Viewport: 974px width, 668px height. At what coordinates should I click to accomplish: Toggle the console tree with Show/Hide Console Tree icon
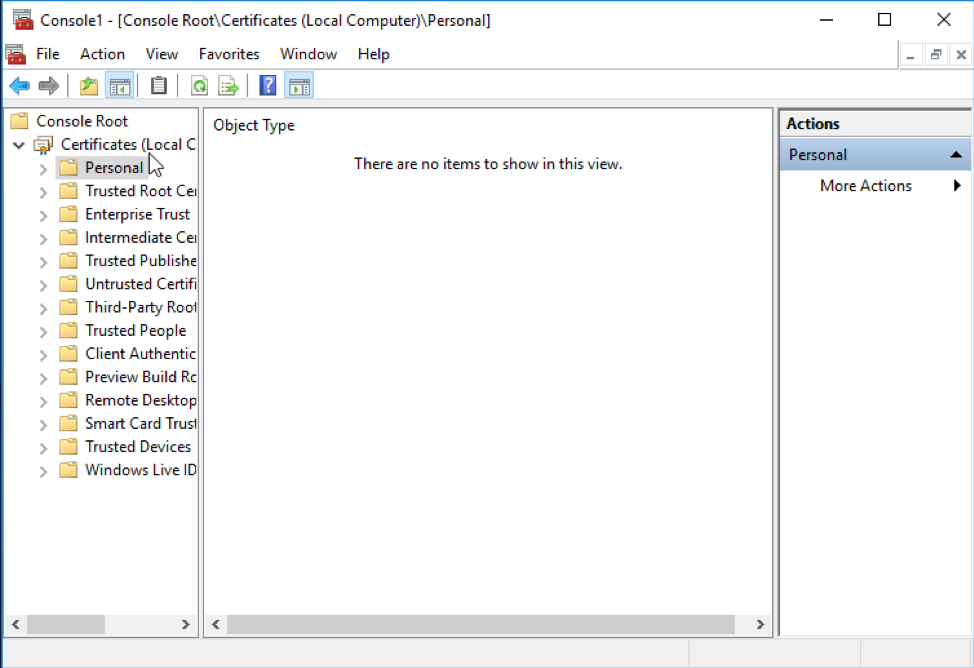[119, 85]
